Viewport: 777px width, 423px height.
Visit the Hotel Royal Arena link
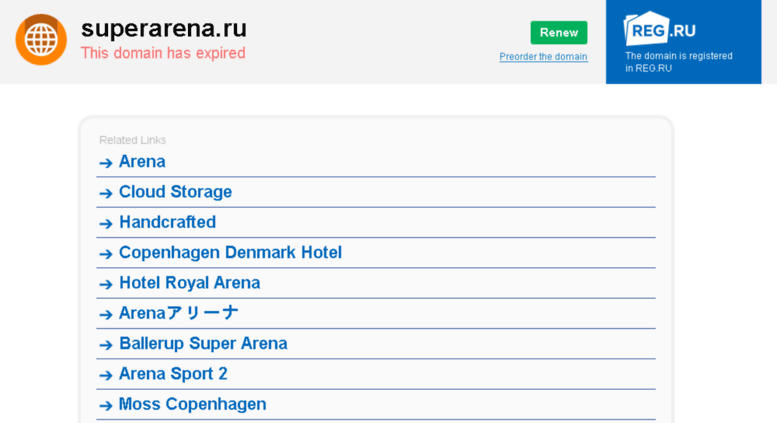[189, 282]
